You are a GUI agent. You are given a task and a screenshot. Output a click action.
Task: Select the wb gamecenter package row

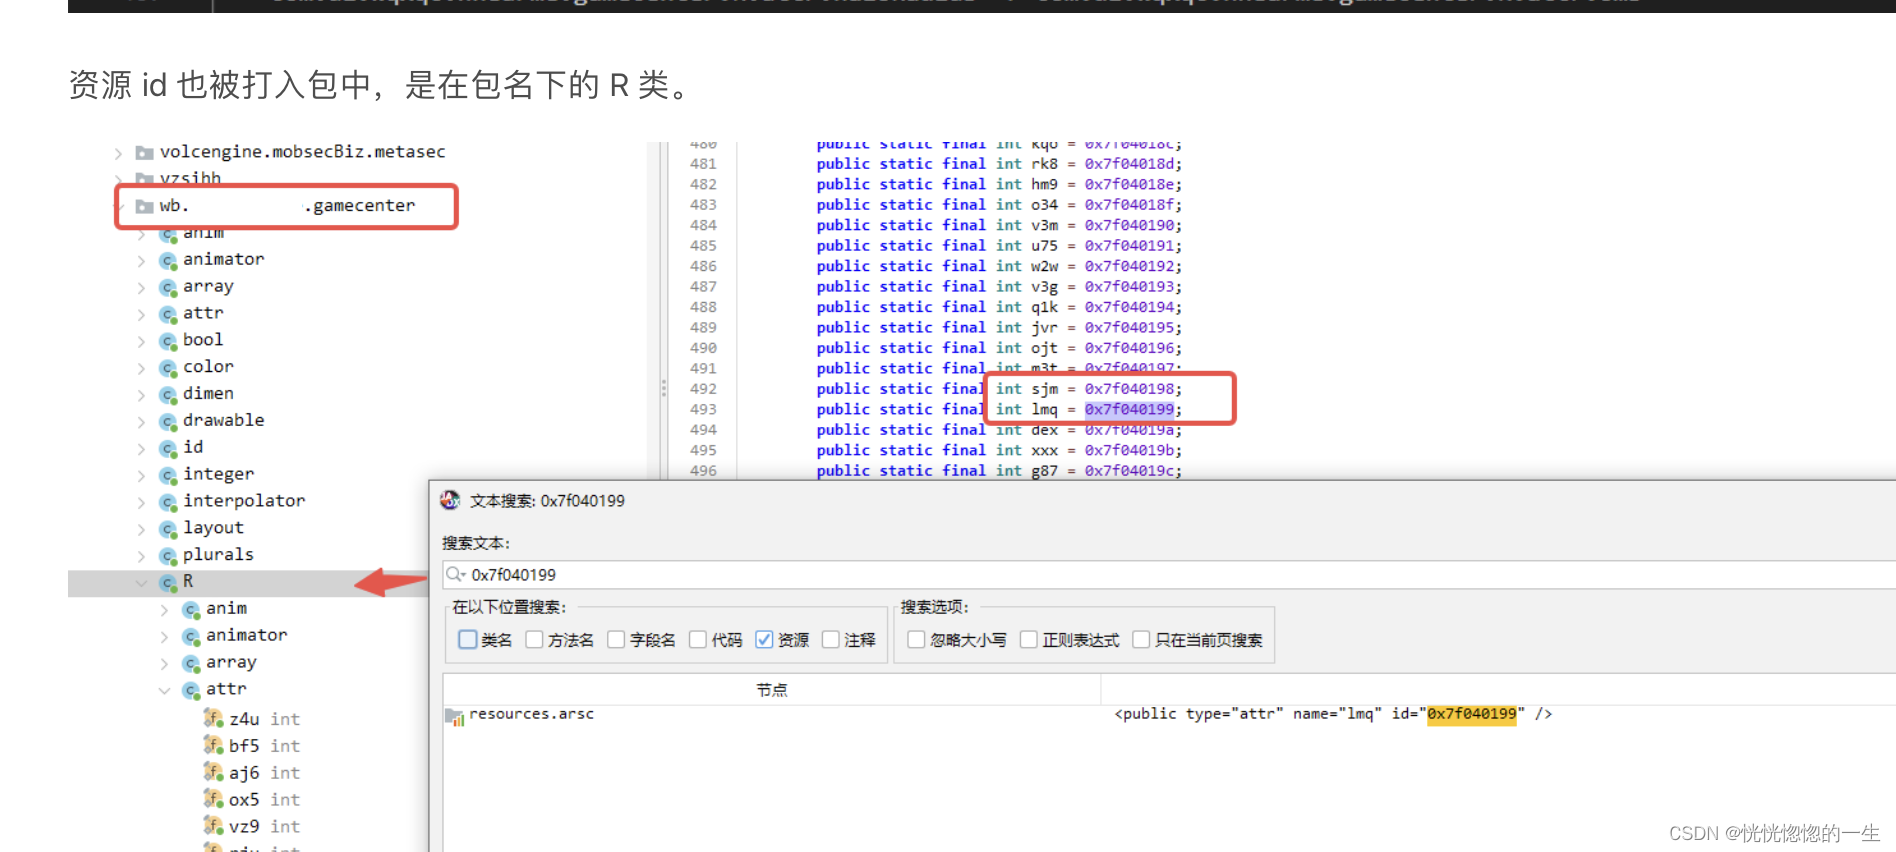287,206
